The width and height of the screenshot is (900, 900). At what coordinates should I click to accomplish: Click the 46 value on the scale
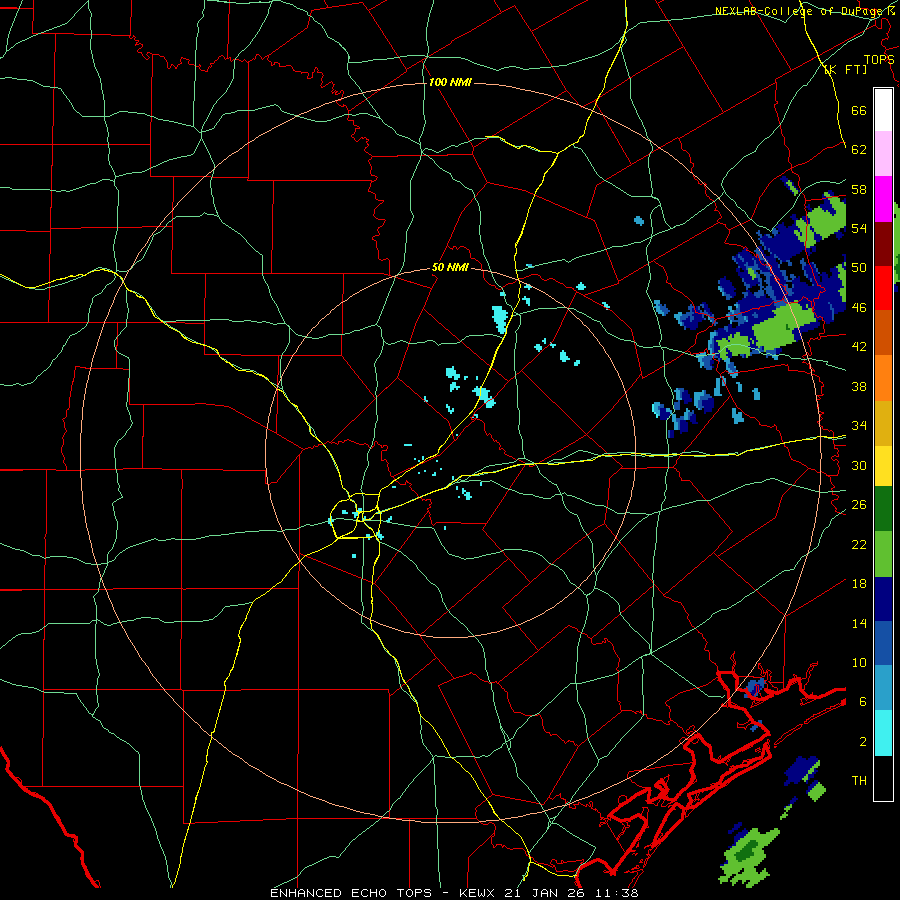click(859, 308)
